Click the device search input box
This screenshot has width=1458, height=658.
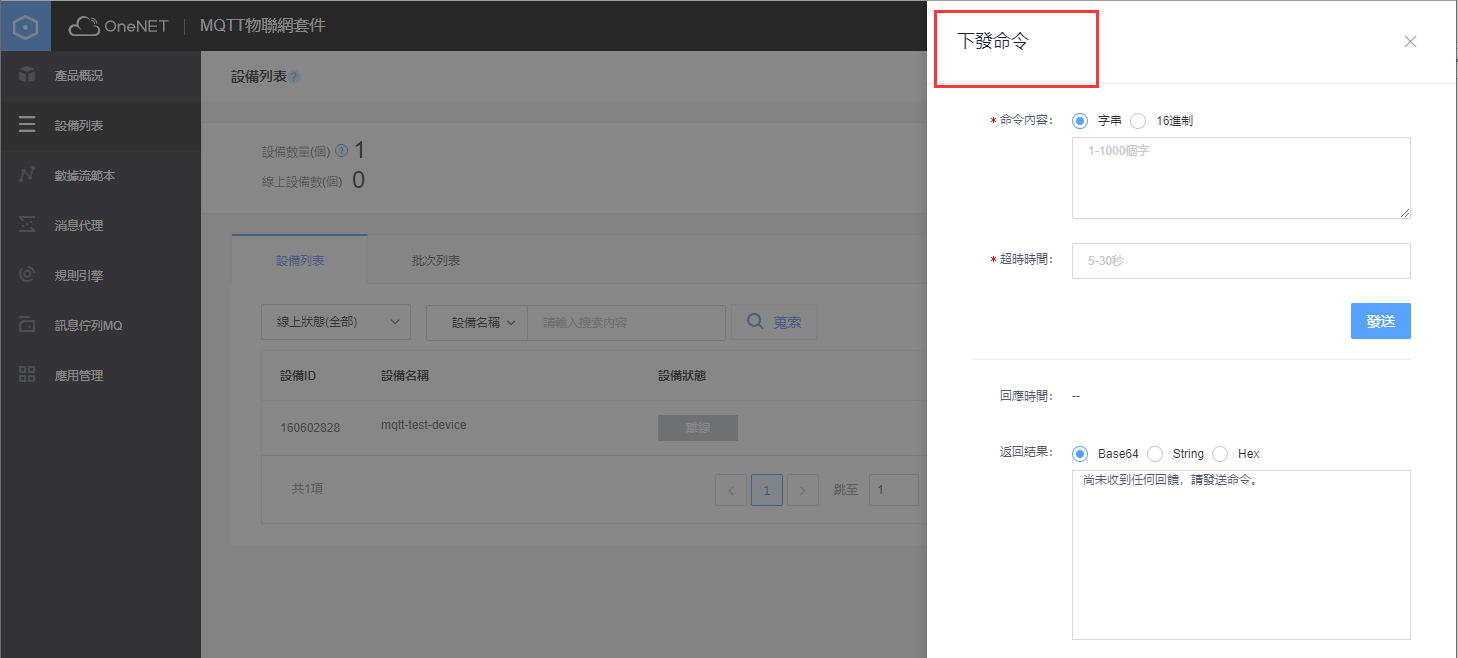click(626, 322)
